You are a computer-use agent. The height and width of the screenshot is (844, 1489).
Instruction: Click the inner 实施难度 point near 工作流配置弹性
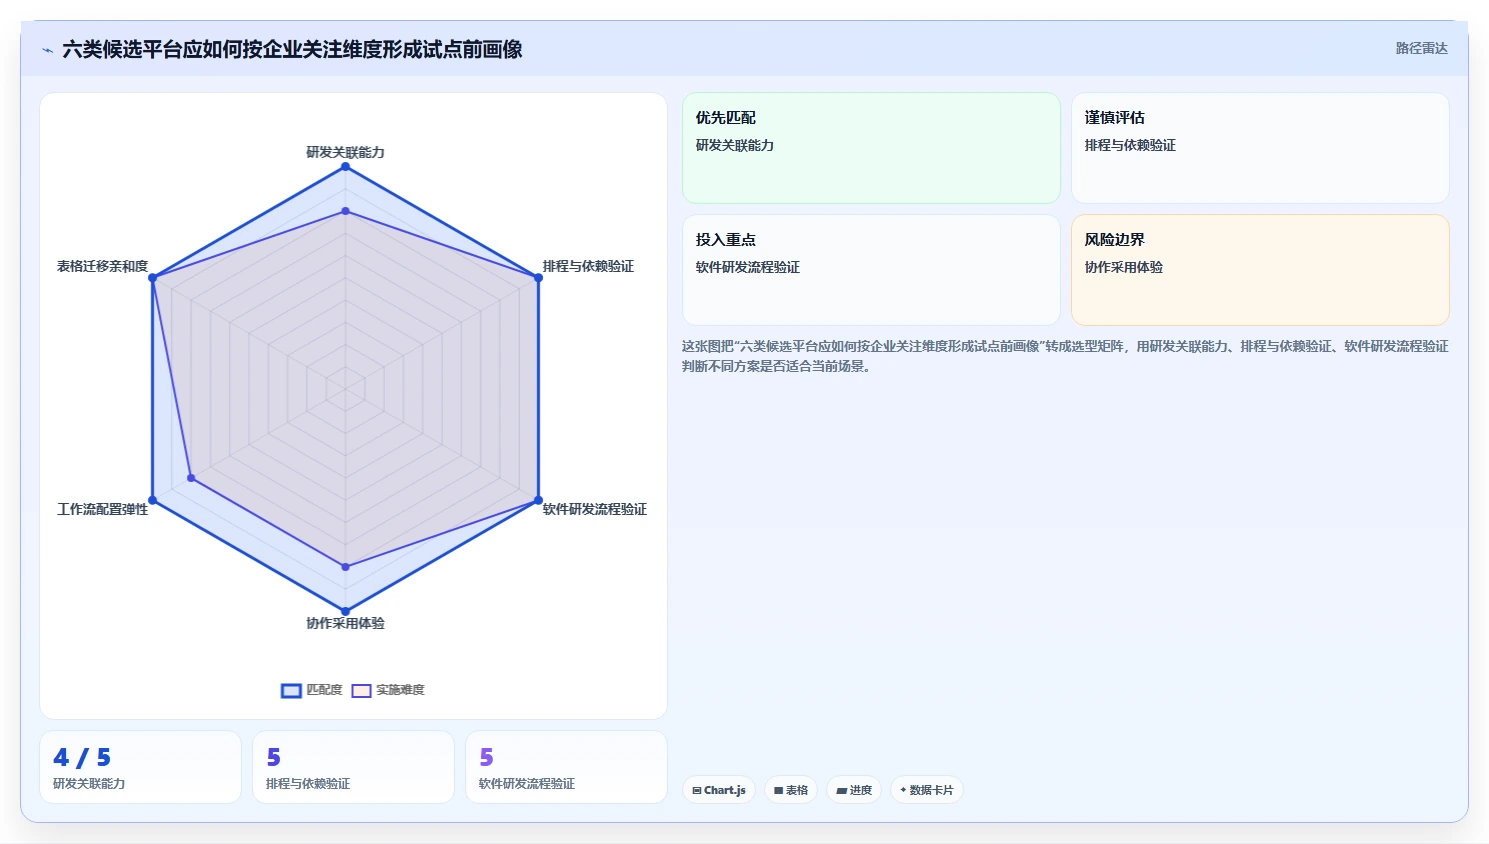coord(191,478)
